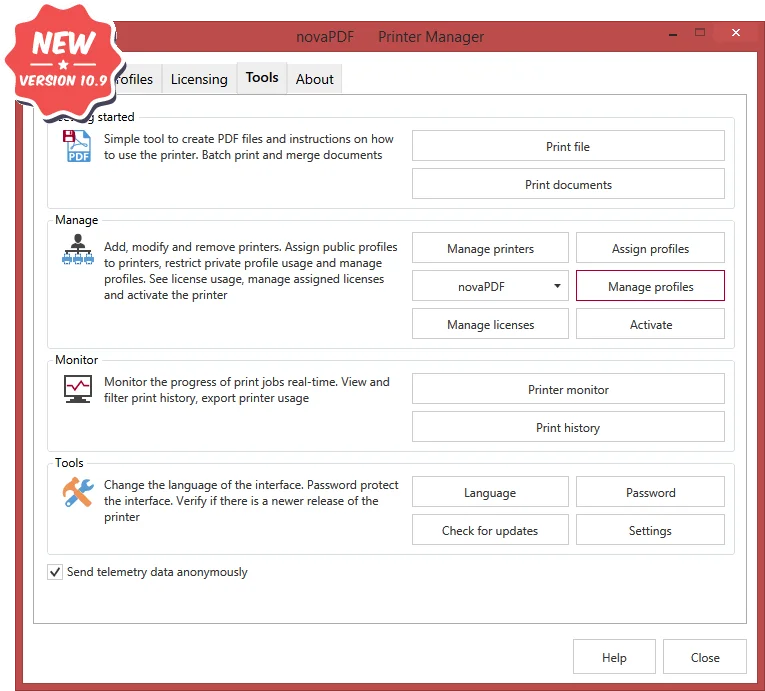Click the text 'filter print history, export printer usage'

tap(206, 398)
